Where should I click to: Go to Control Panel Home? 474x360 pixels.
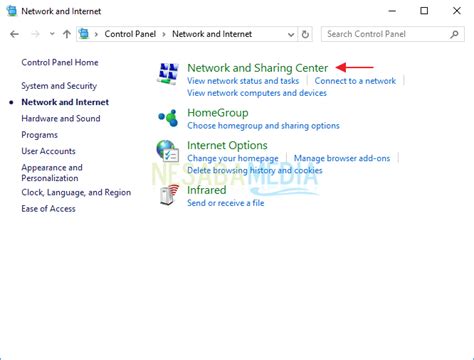click(x=60, y=62)
